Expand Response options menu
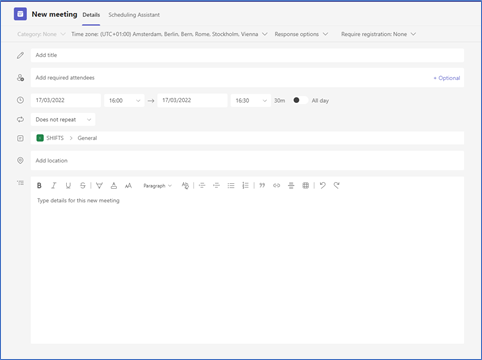Viewport: 482px width, 360px height. [x=301, y=34]
